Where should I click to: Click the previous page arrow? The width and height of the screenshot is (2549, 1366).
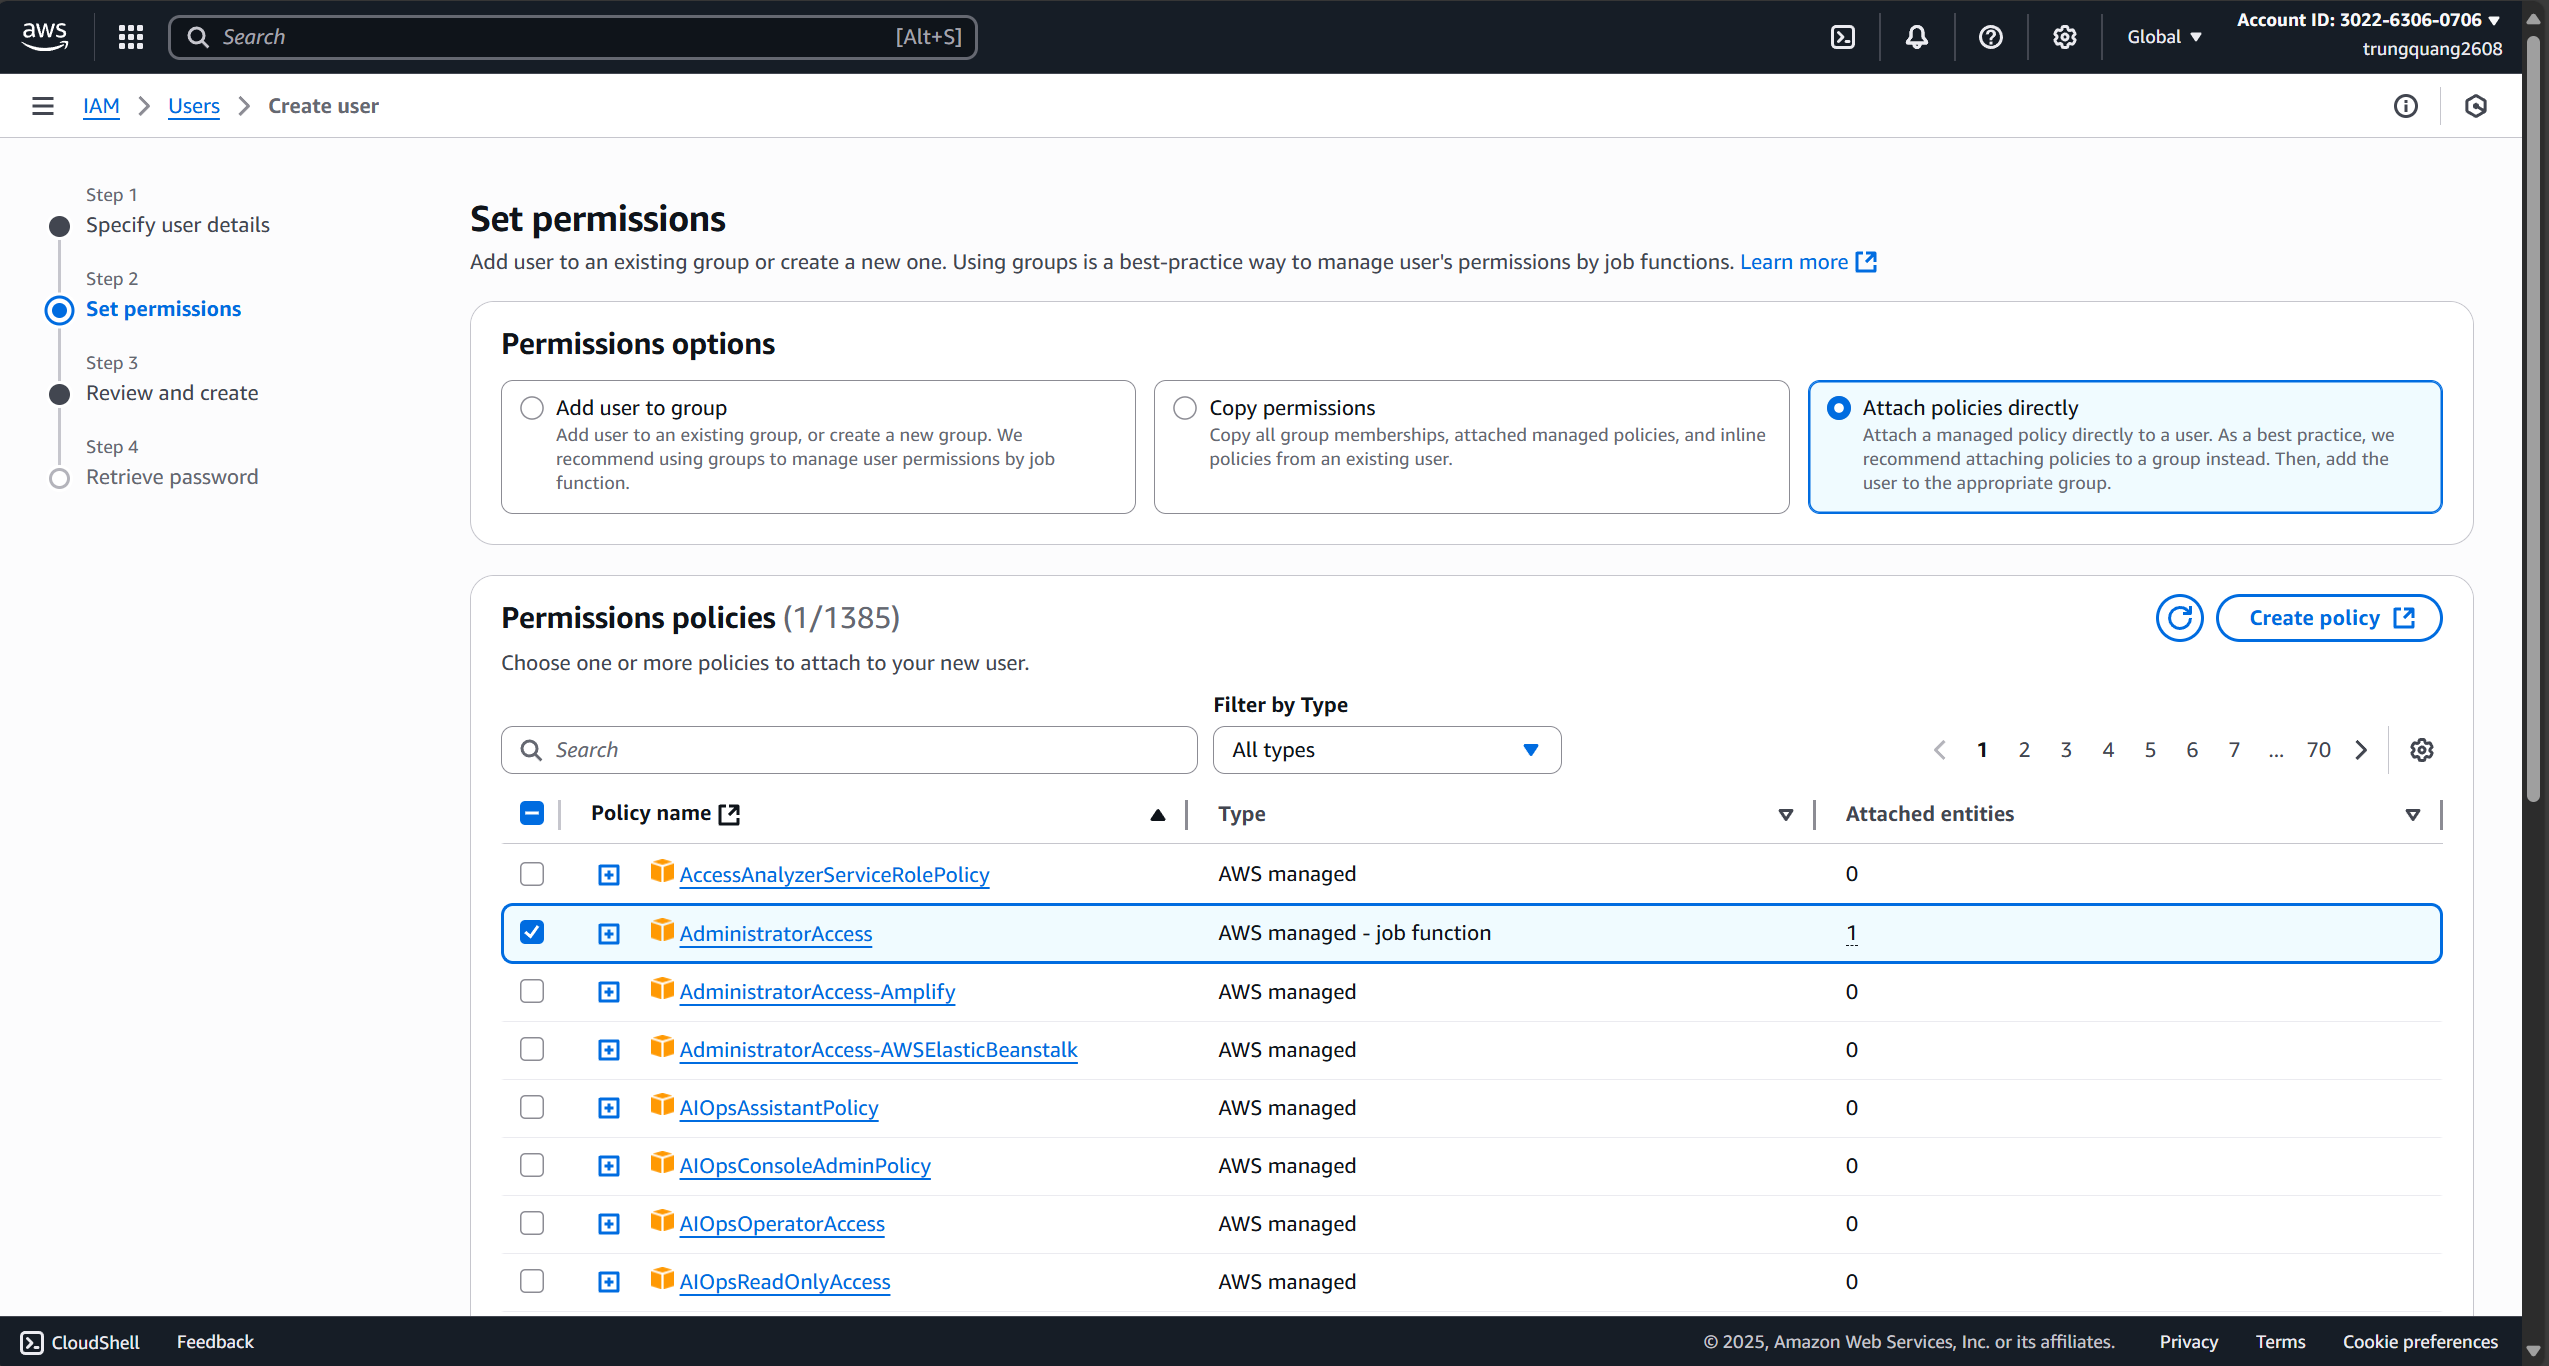(x=1939, y=750)
